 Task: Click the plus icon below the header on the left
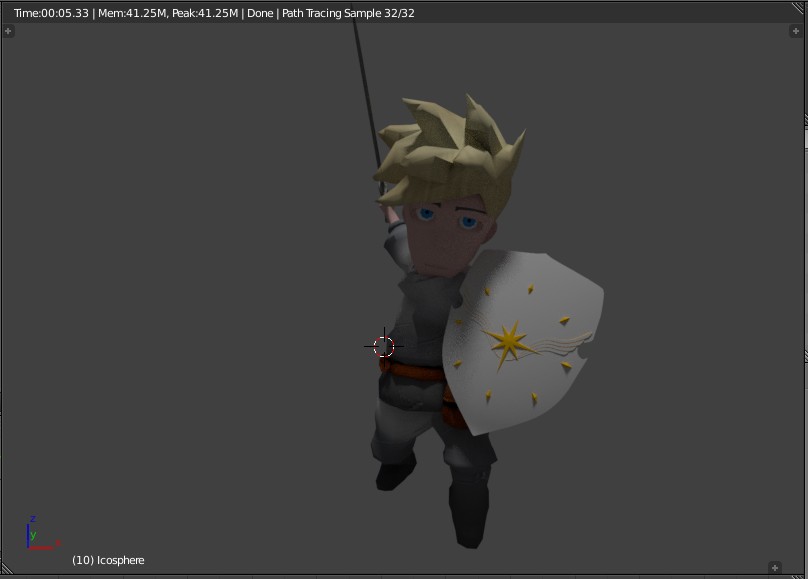(10, 31)
